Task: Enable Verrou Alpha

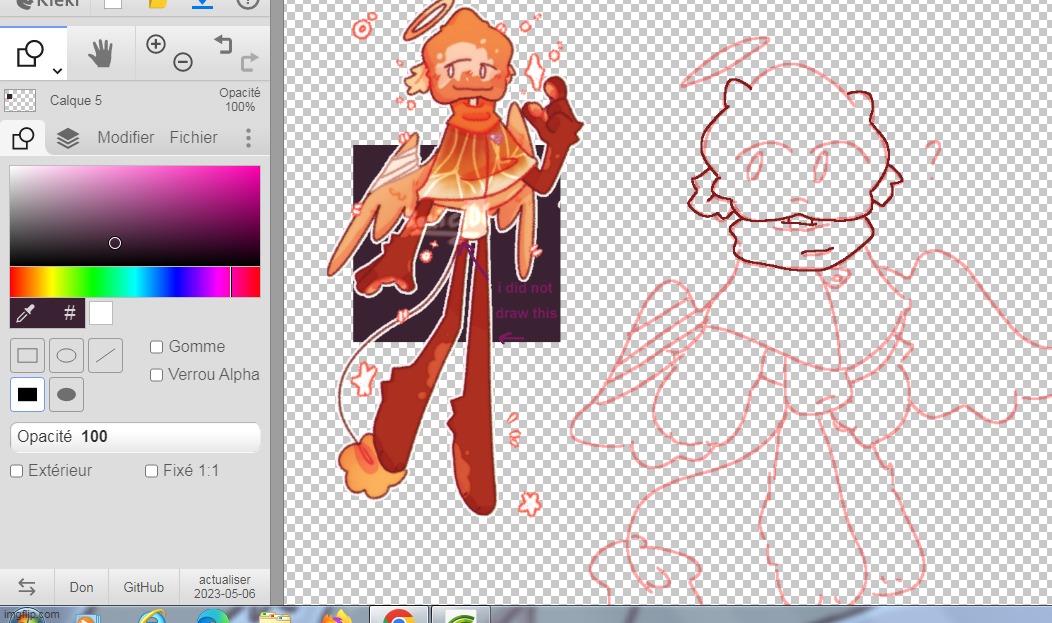Action: (x=156, y=374)
